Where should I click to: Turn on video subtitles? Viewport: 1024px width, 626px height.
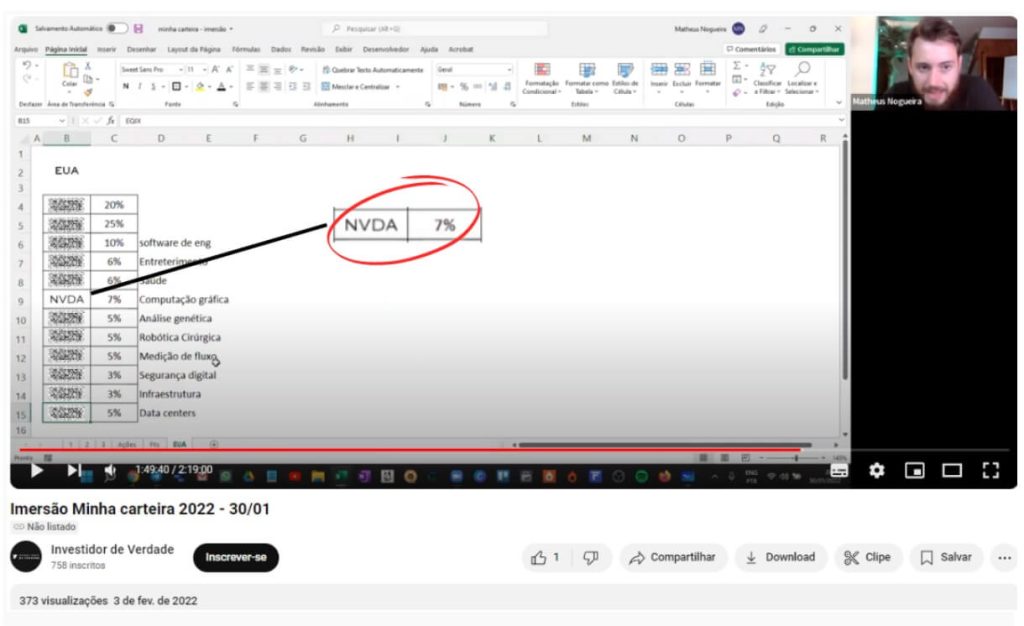[x=839, y=470]
